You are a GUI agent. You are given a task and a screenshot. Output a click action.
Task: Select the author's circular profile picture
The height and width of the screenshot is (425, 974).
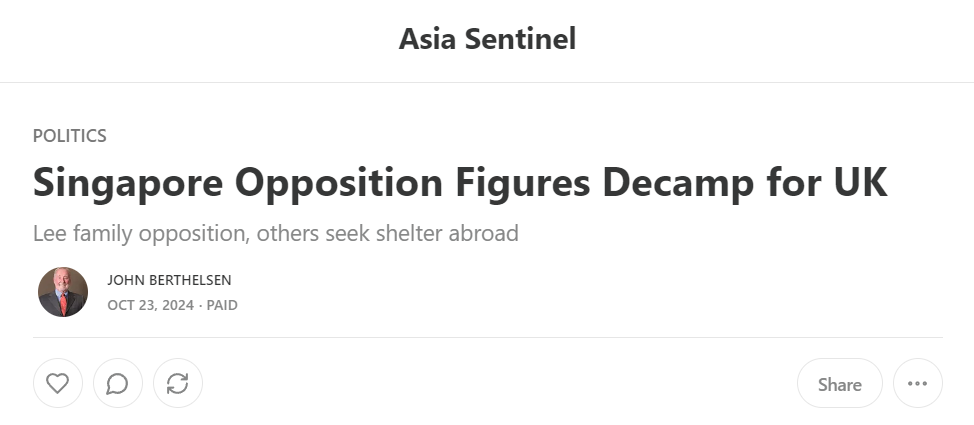point(63,292)
